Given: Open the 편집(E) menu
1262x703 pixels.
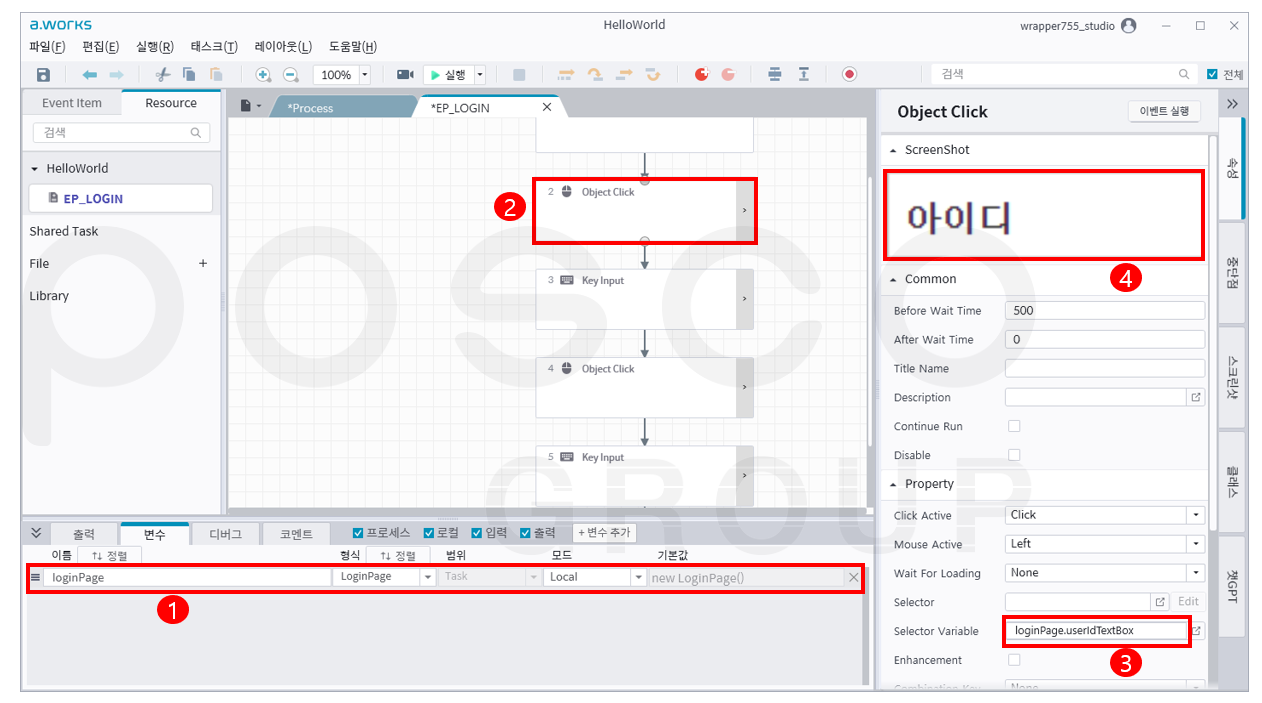Looking at the screenshot, I should [101, 47].
